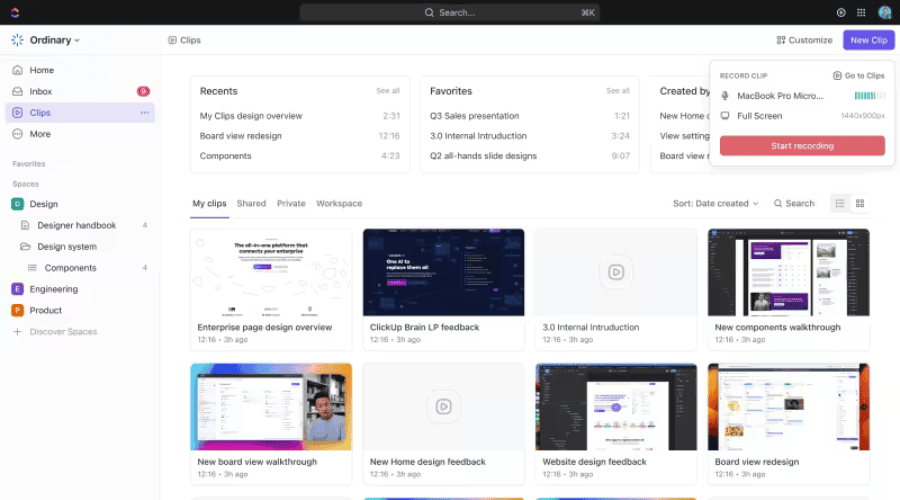Click play icon on New Home design feedback card

pos(443,406)
